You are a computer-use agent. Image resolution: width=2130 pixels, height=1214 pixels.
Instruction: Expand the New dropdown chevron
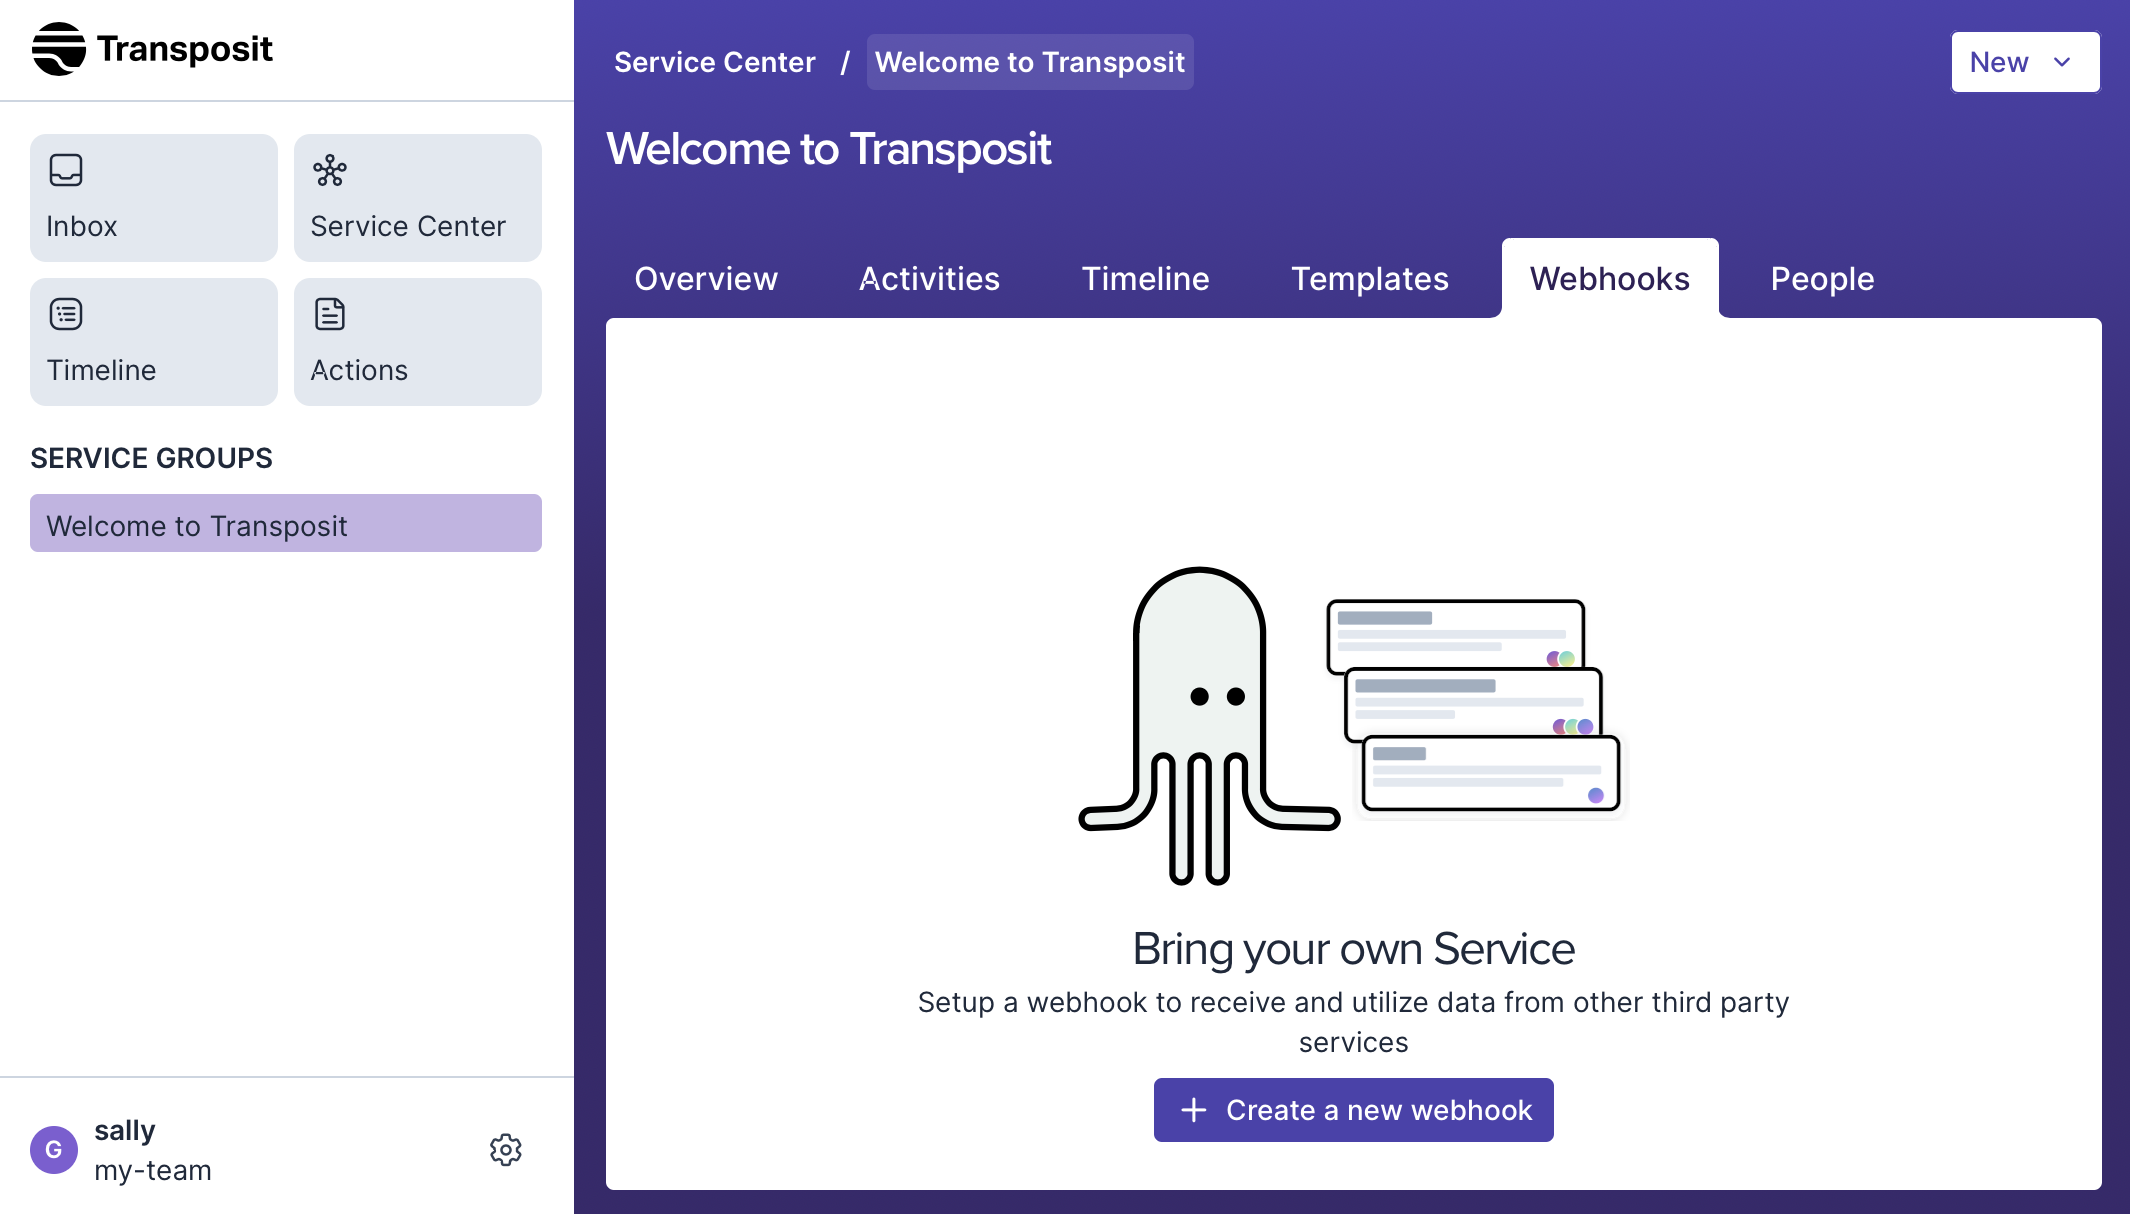click(2062, 62)
